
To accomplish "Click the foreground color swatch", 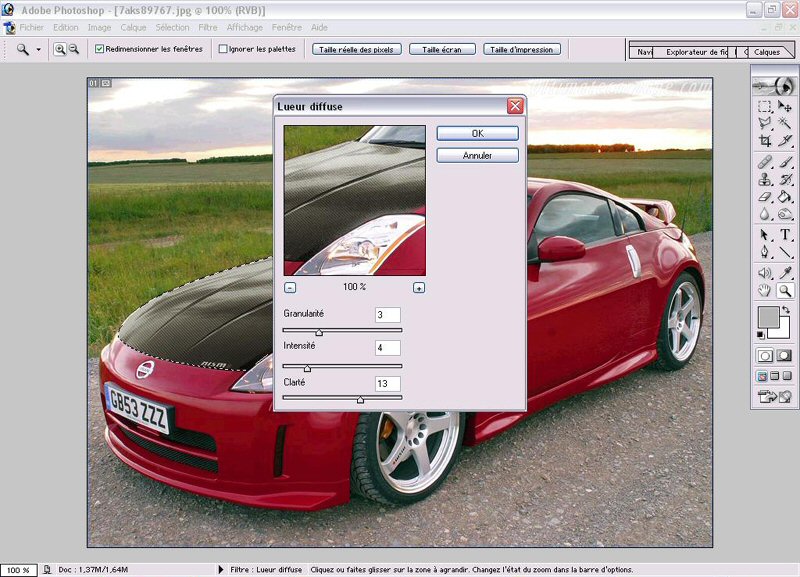I will click(768, 317).
